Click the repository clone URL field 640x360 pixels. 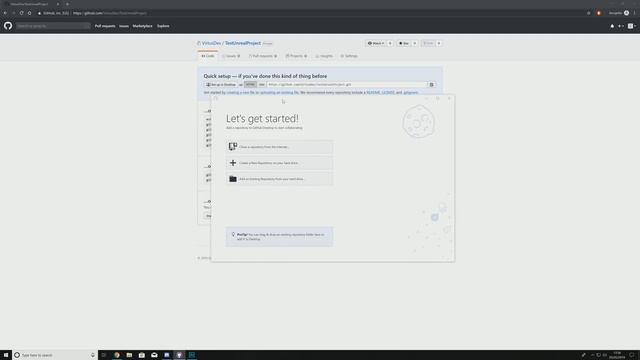pos(347,84)
